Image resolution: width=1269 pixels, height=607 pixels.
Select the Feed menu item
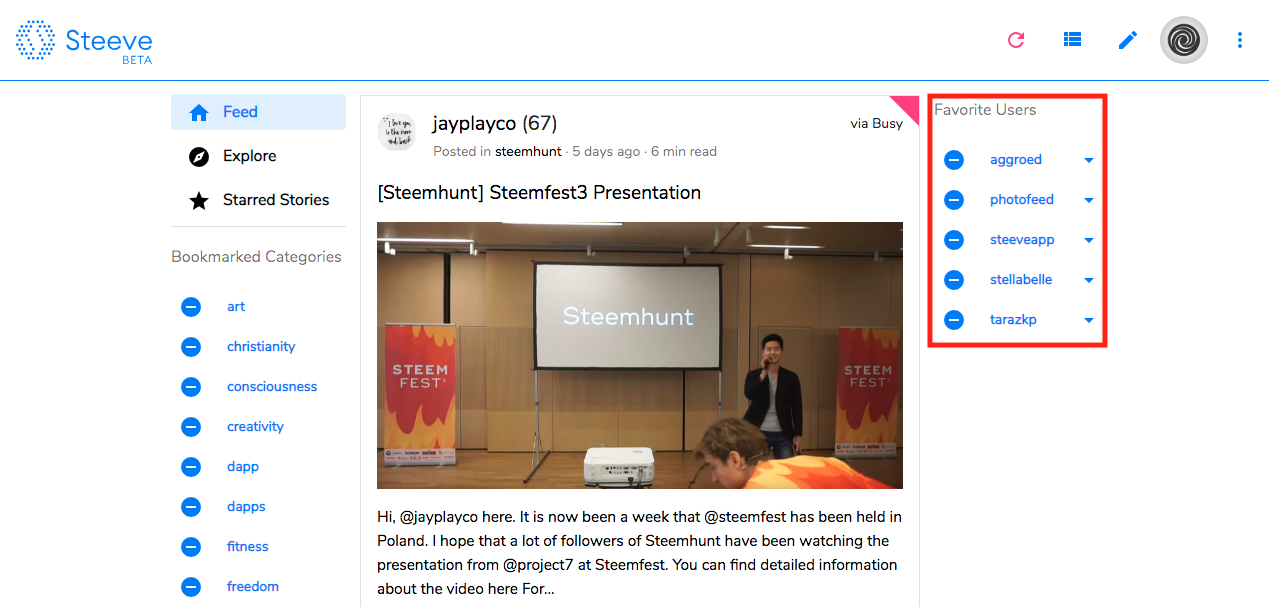click(x=258, y=112)
